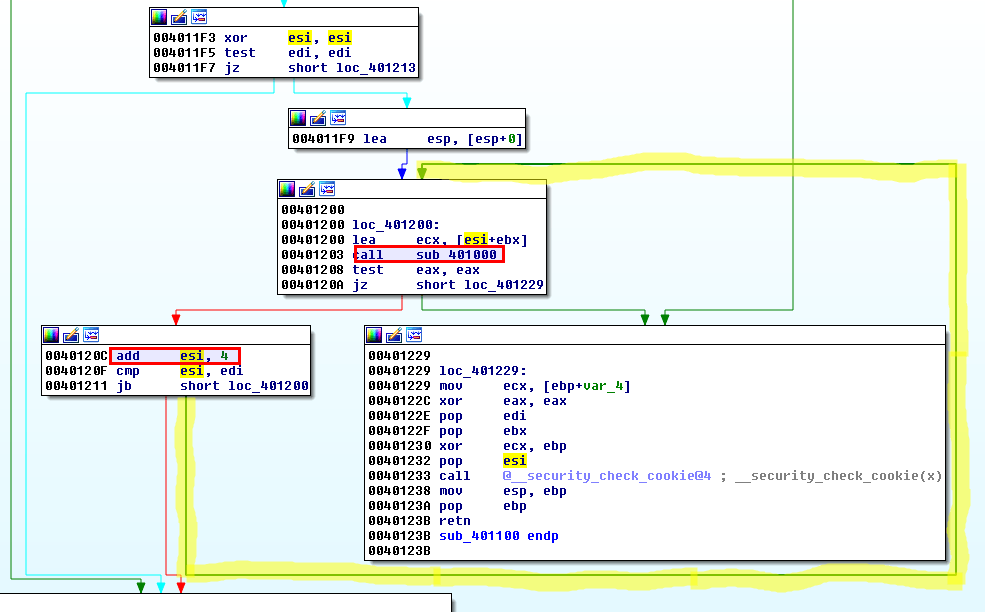Viewport: 985px width, 612px height.
Task: Click node color icon on loc_401200 block
Action: 287,189
